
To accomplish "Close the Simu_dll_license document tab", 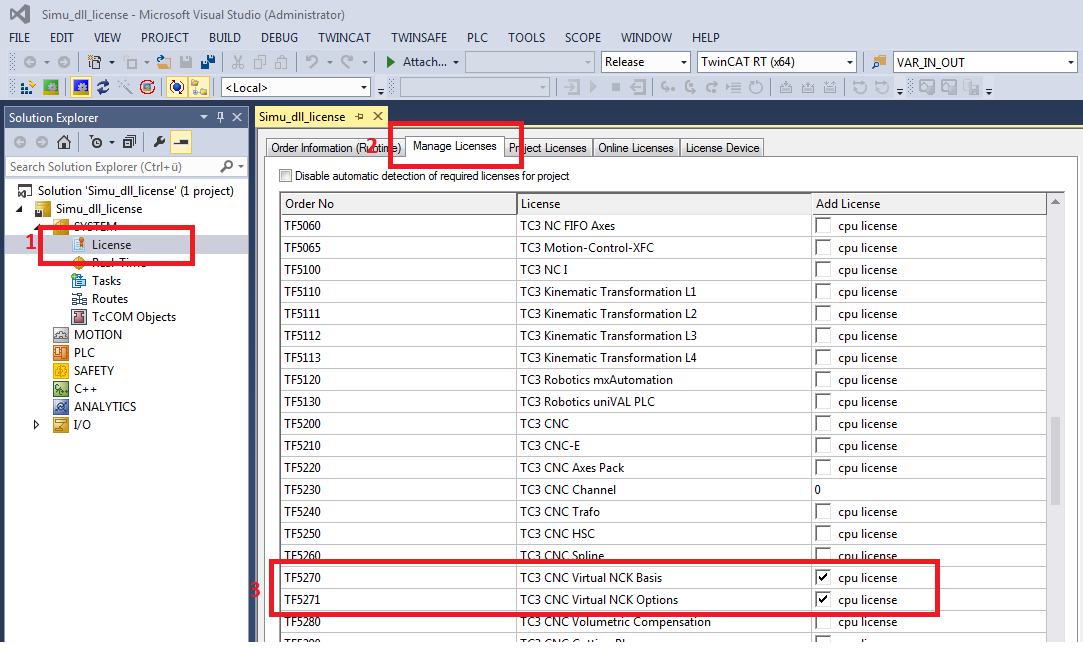I will click(378, 117).
